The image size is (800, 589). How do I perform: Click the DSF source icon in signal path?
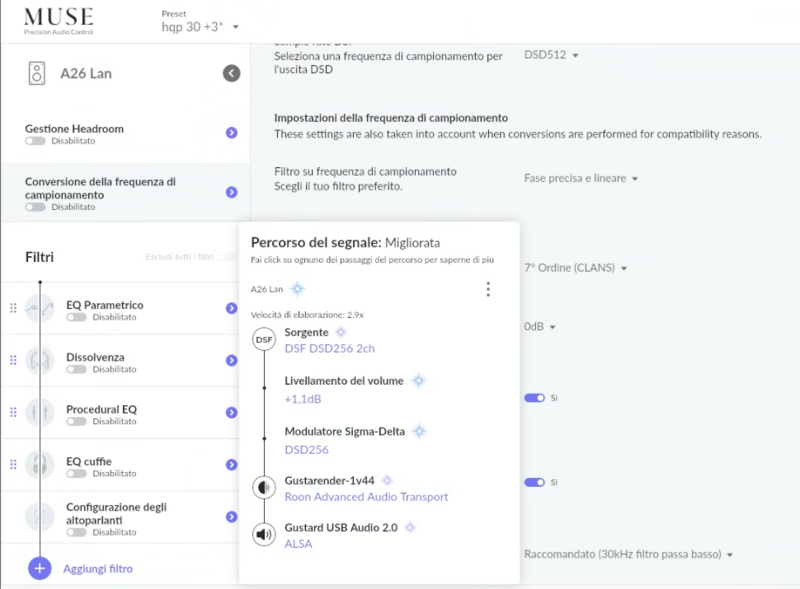[263, 339]
